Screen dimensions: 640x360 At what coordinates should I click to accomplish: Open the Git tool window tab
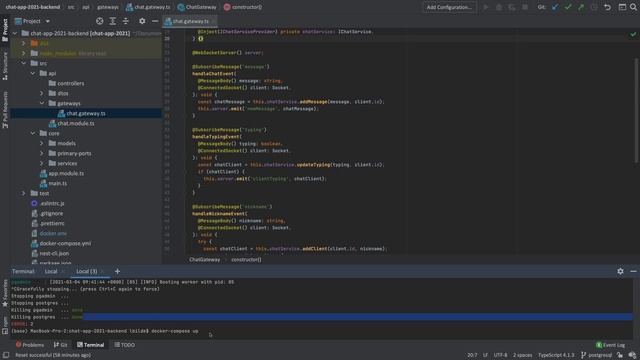(x=60, y=345)
